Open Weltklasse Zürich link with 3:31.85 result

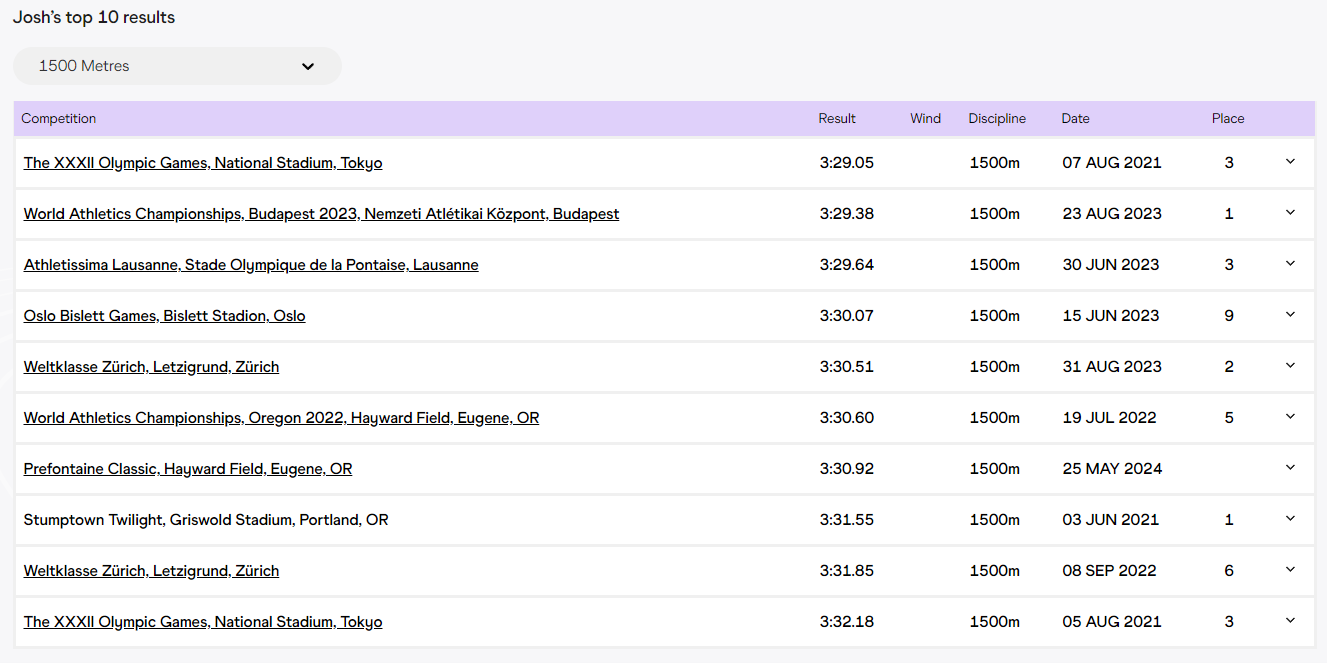pos(151,571)
